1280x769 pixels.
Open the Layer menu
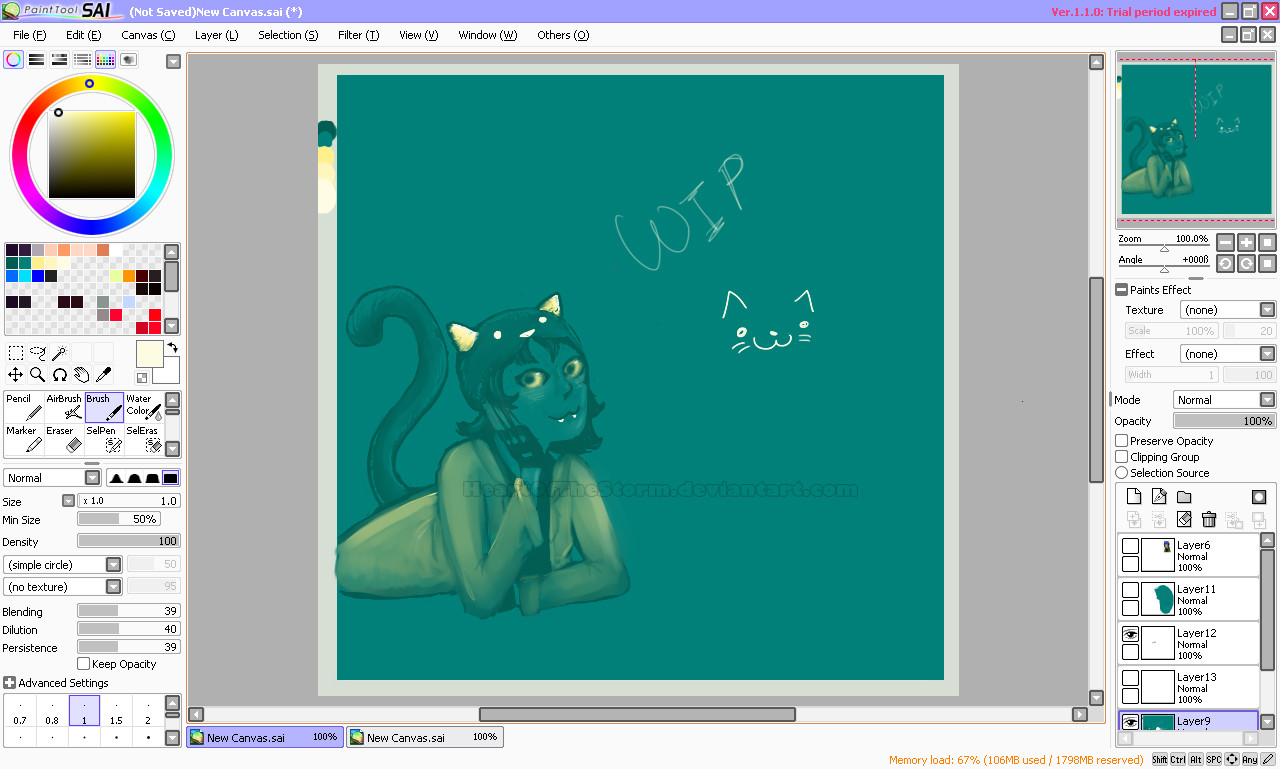216,35
